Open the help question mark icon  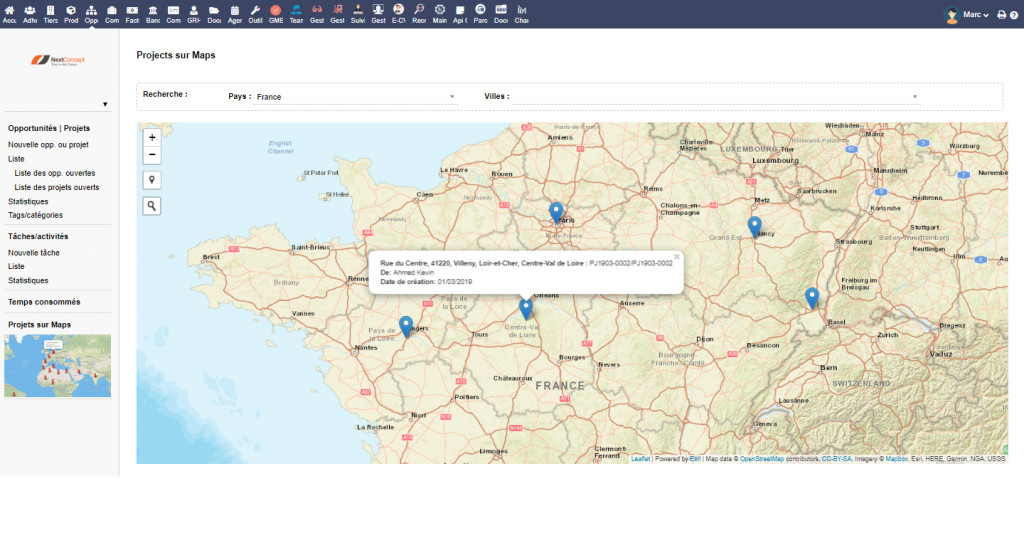[1013, 15]
